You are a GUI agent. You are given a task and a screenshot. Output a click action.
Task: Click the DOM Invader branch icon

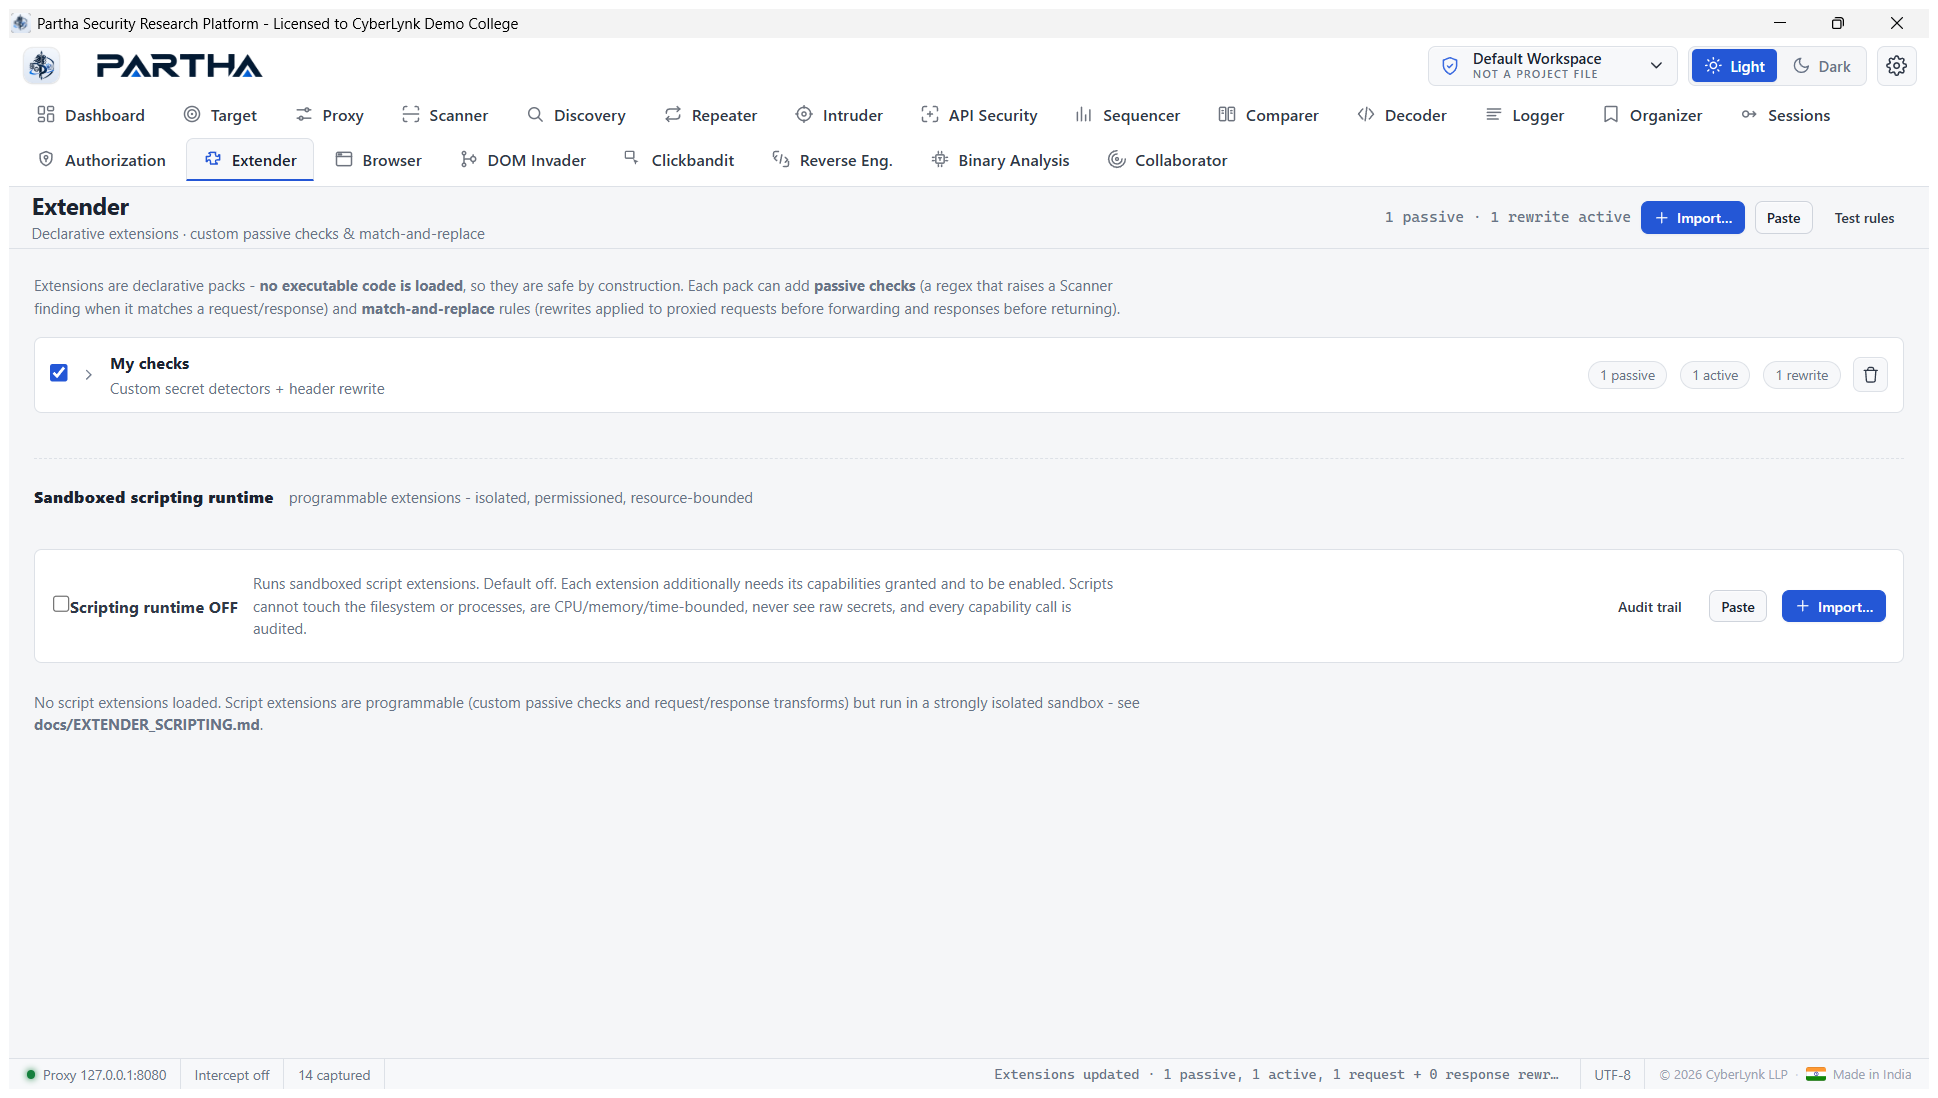[x=469, y=160]
